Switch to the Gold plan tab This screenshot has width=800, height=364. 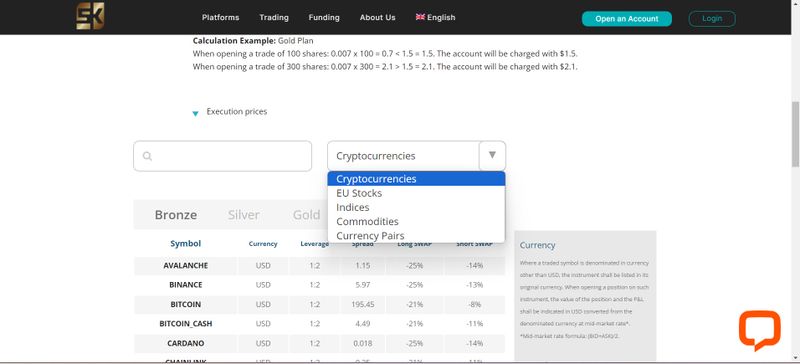tap(306, 215)
